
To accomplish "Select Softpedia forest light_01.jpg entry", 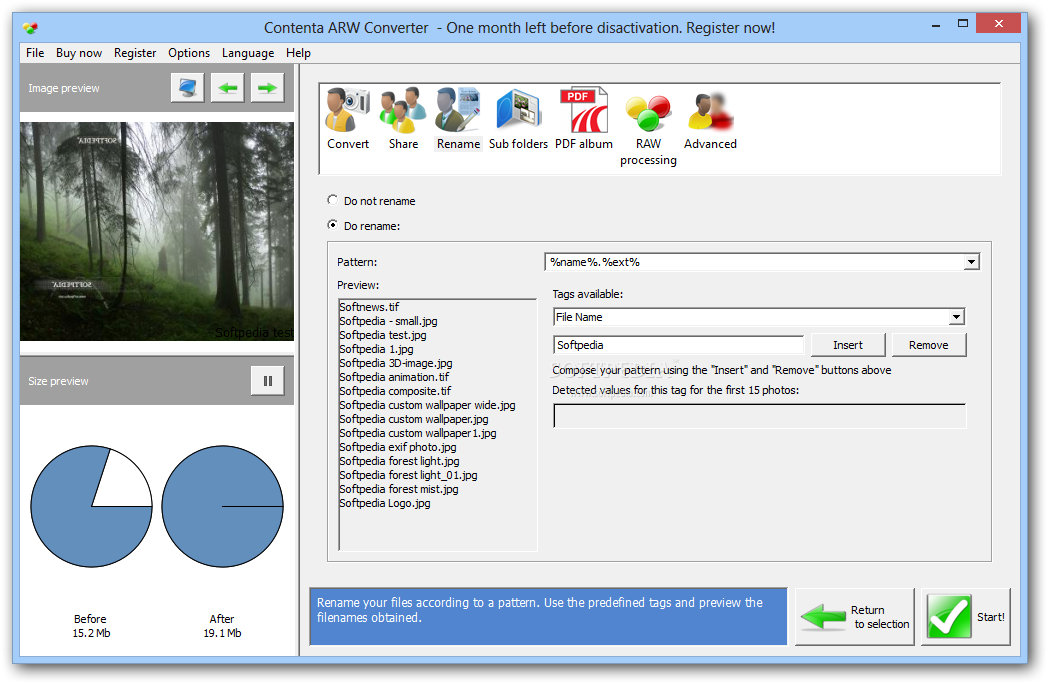I will pyautogui.click(x=408, y=475).
